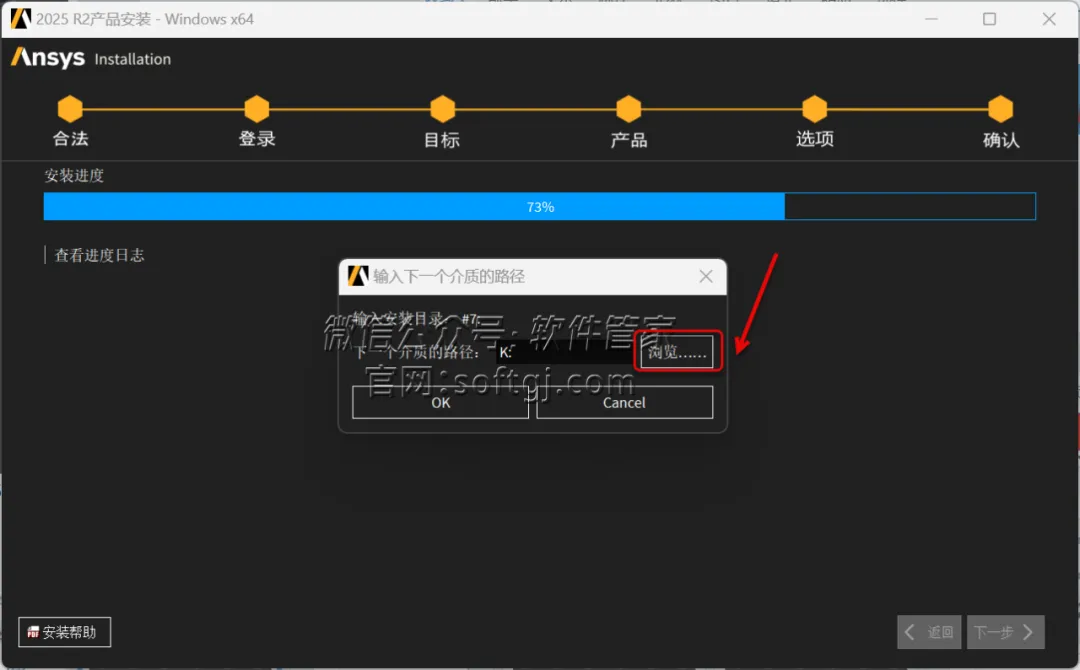Viewport: 1080px width, 670px height.
Task: Select the 产品 step hexagon
Action: (628, 108)
